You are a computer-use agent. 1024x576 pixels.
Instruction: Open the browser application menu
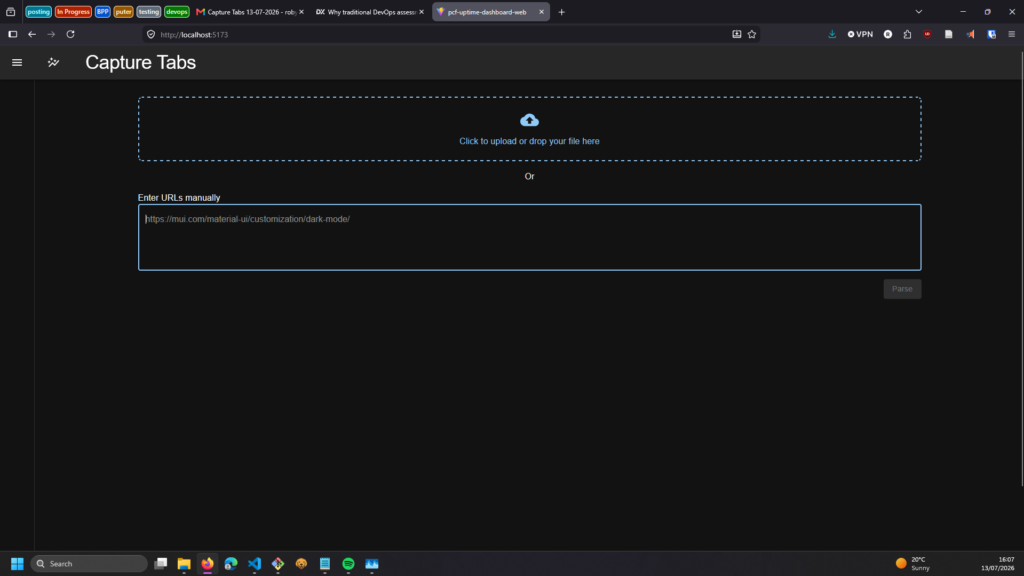1011,35
